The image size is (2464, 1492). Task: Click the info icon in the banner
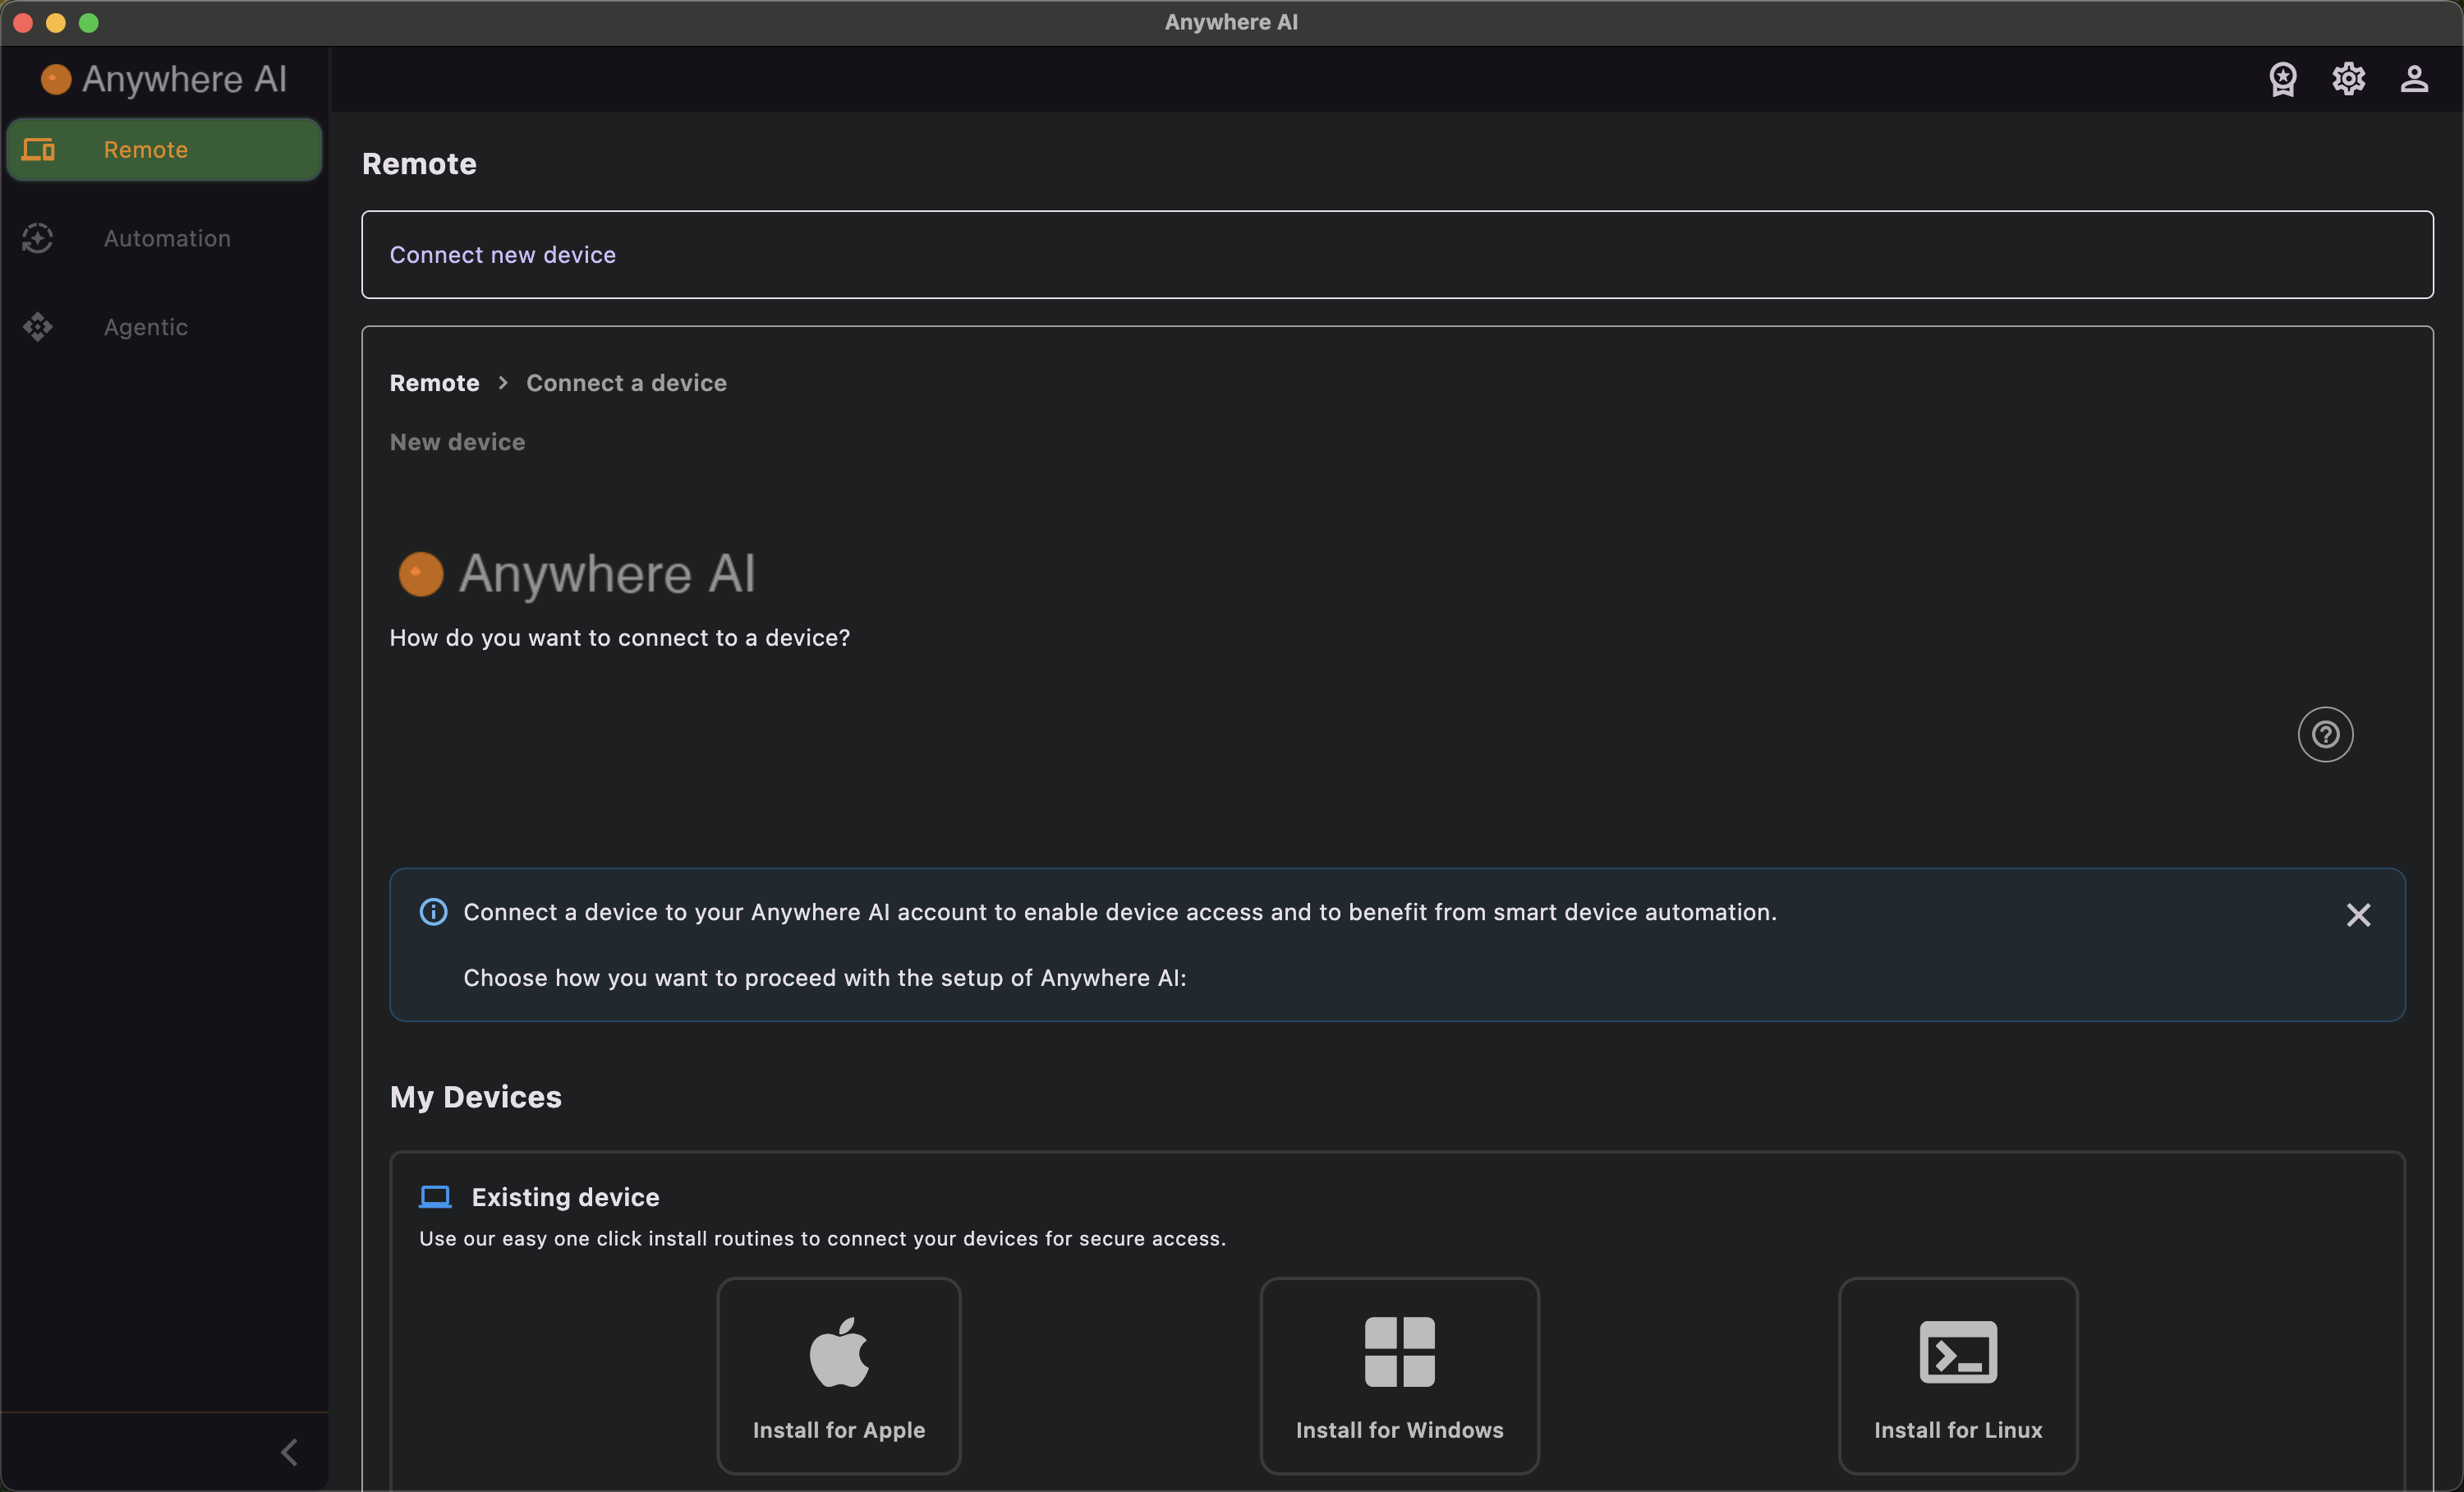point(433,912)
